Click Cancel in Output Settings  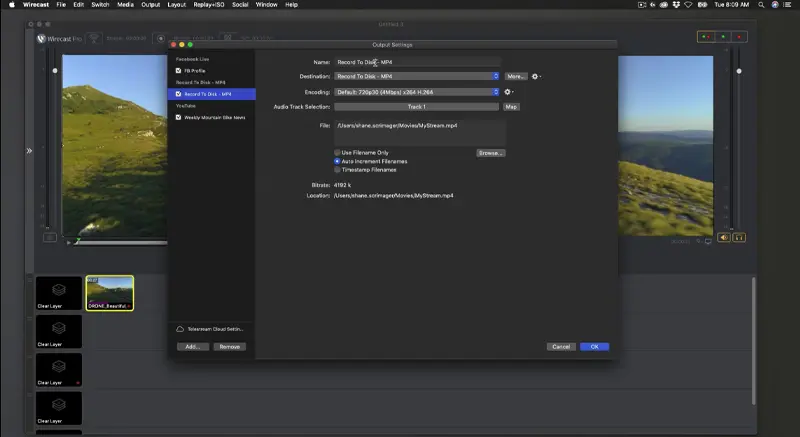(561, 347)
